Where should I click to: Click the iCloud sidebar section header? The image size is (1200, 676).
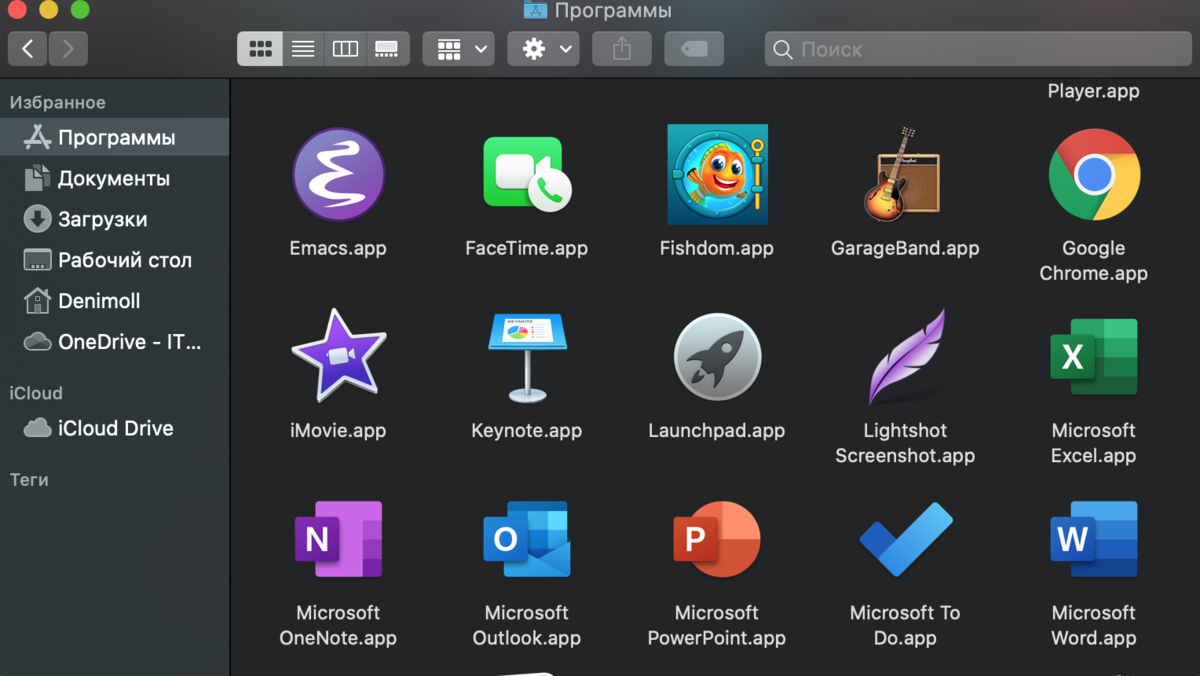36,393
